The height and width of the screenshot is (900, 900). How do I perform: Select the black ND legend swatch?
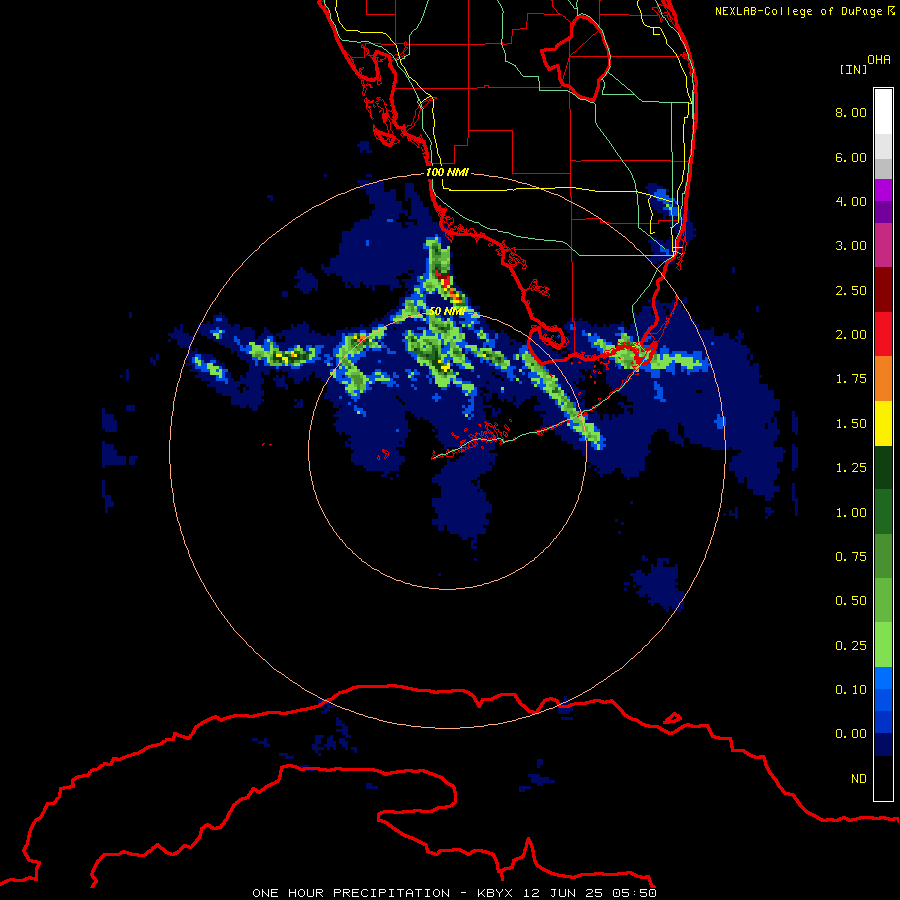(883, 778)
